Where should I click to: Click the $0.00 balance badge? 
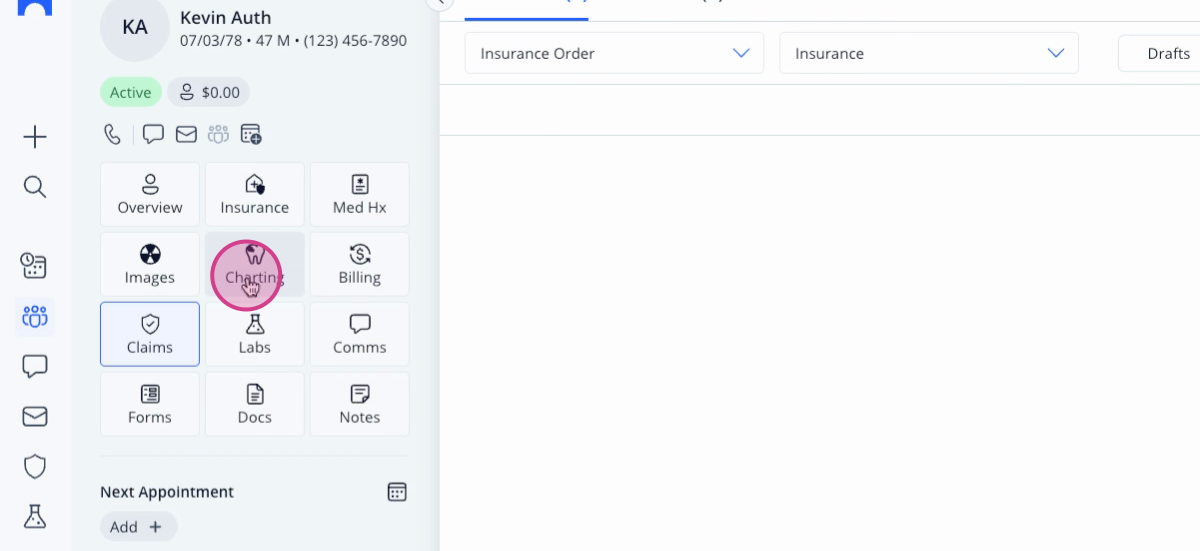[208, 92]
